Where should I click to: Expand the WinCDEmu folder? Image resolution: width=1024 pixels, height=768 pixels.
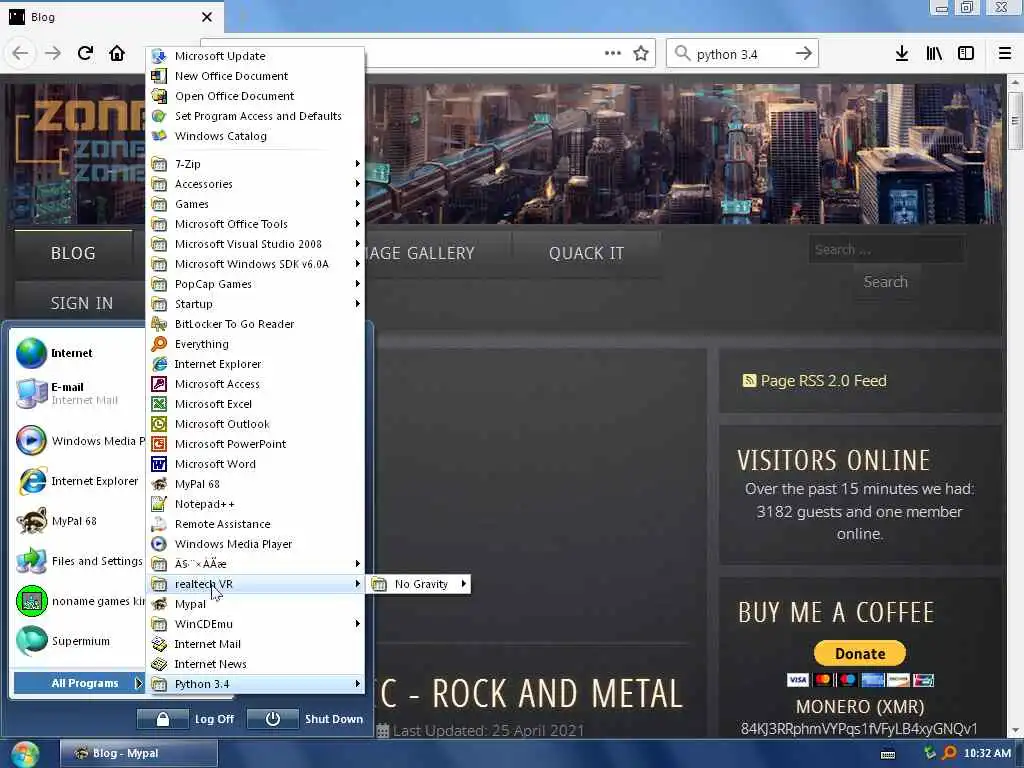pyautogui.click(x=256, y=624)
